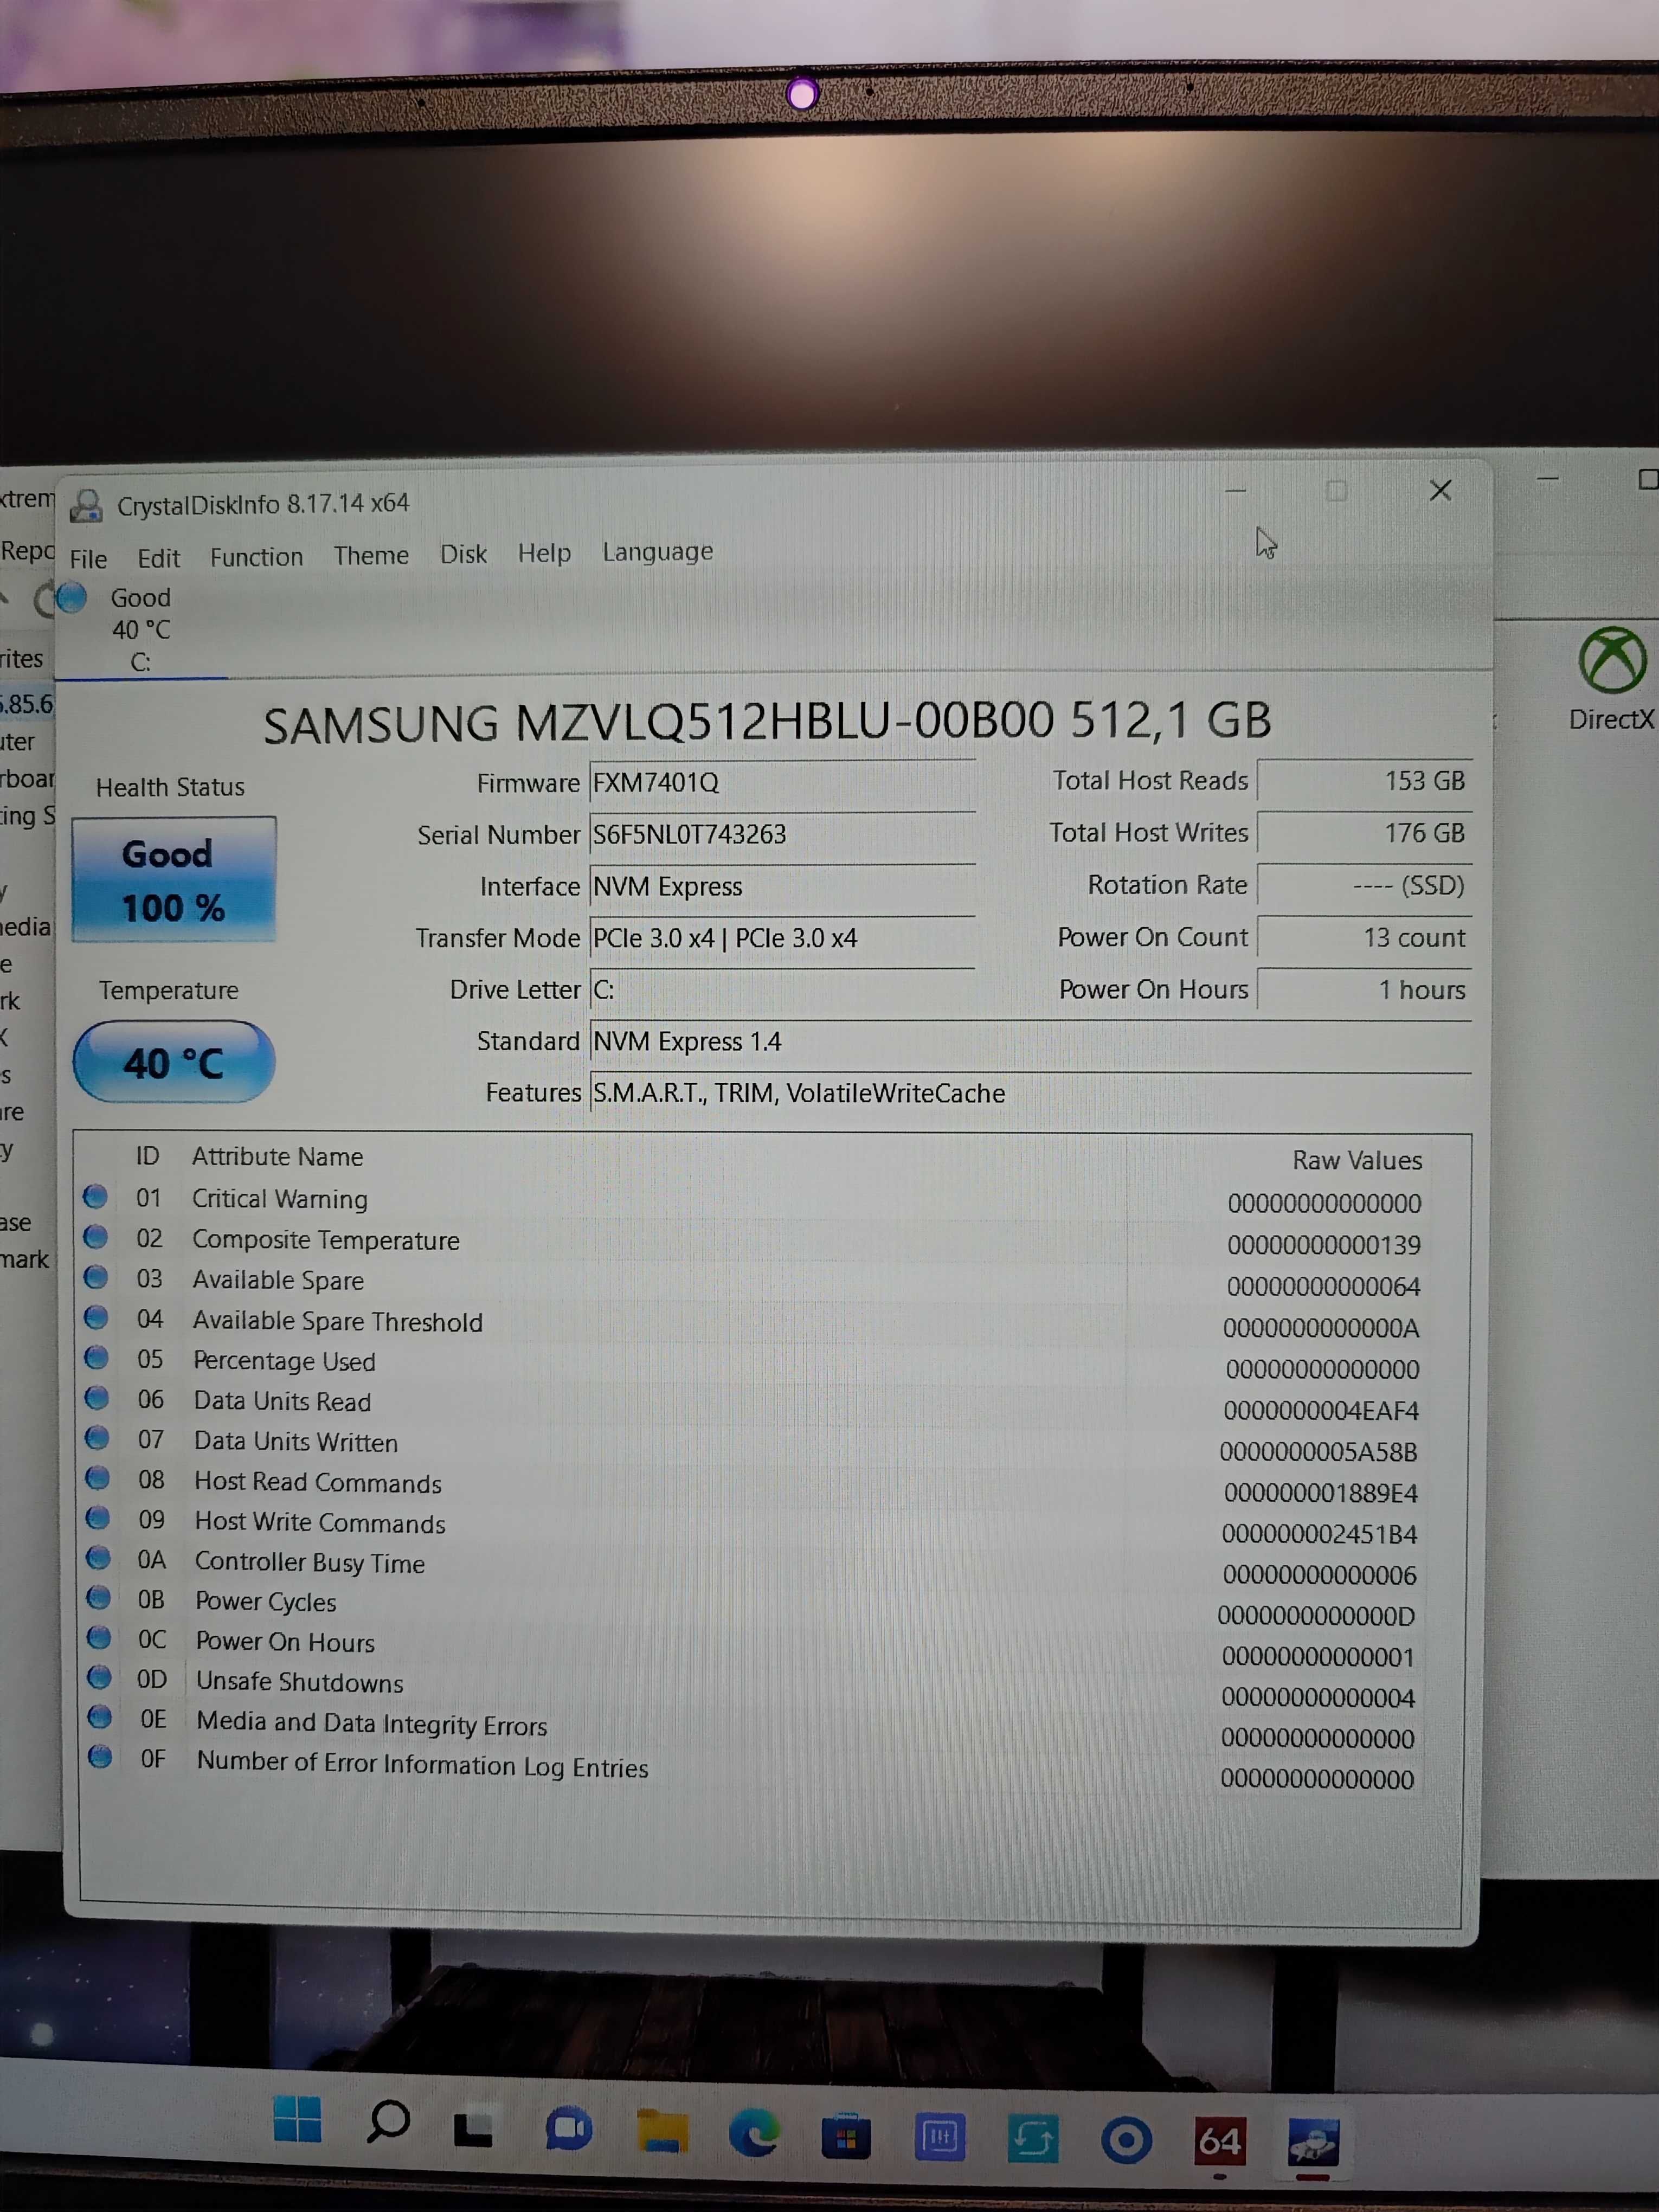Open the Disk menu
1659x2212 pixels.
click(463, 554)
